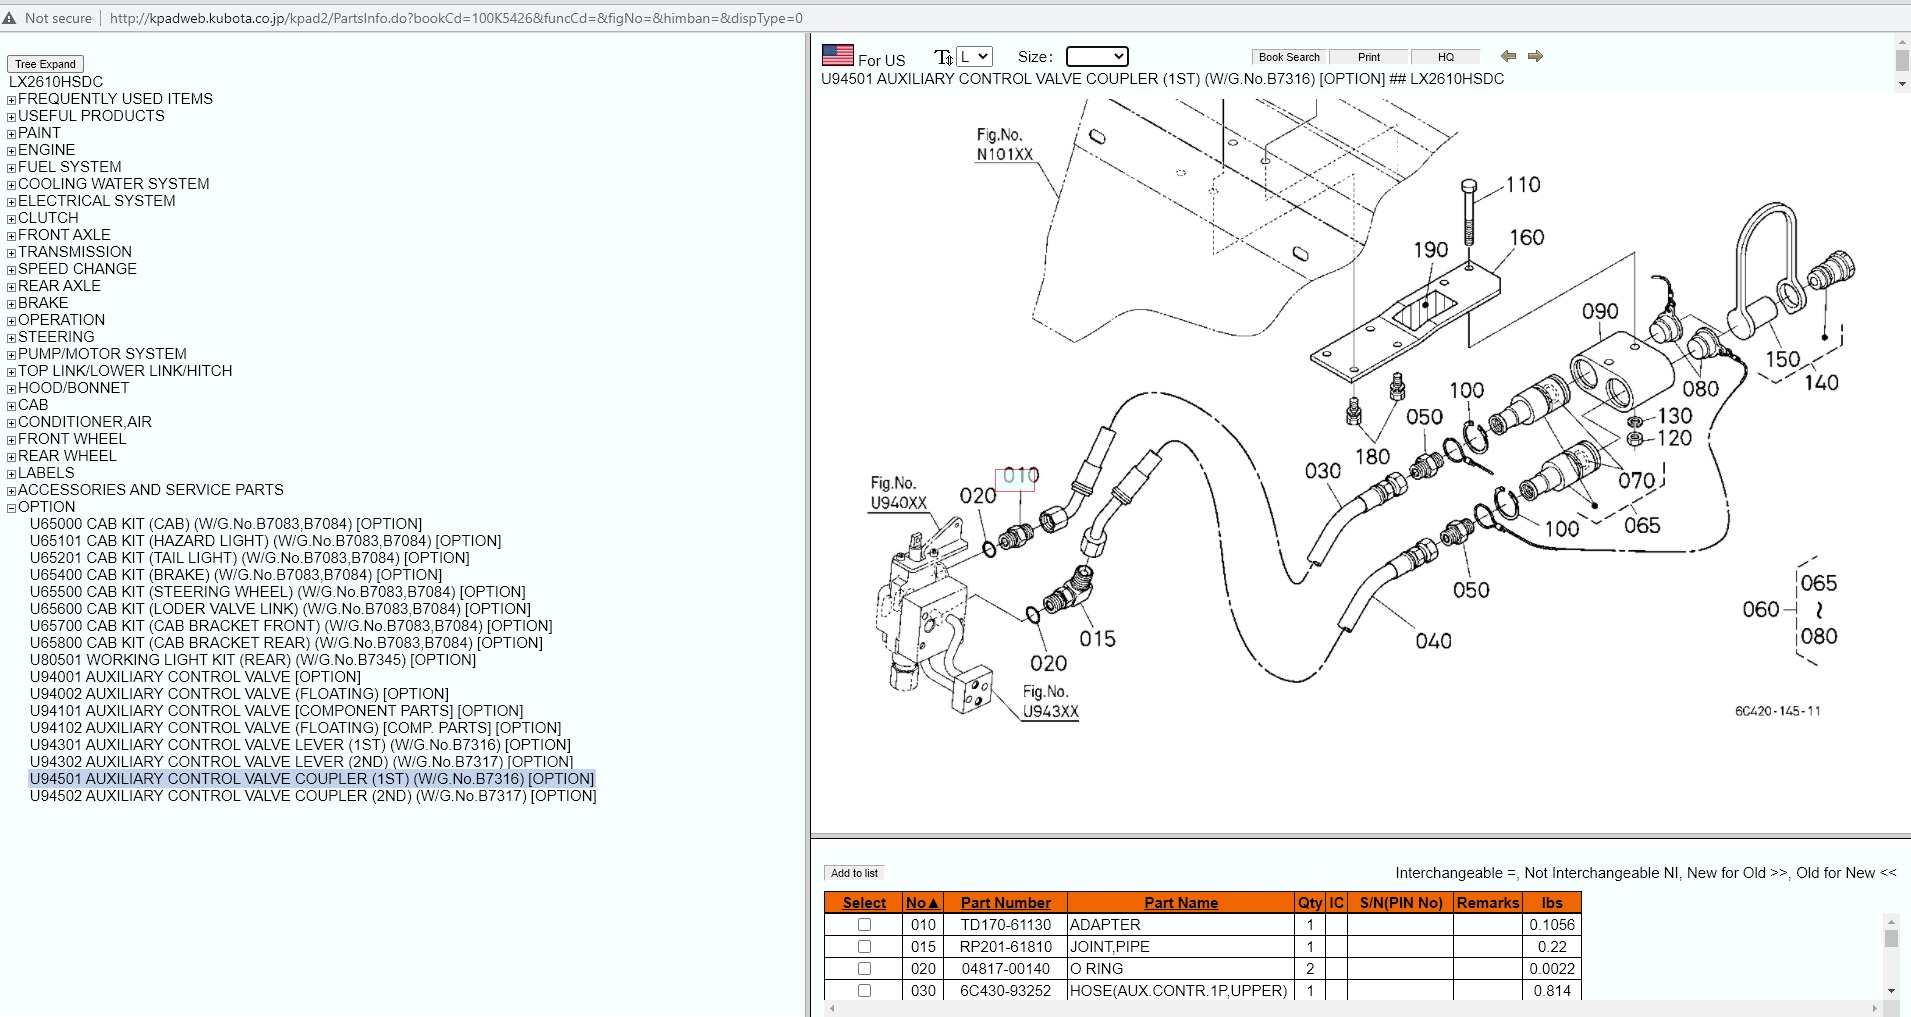Click part callout 070 in diagram
This screenshot has width=1911, height=1017.
pos(1637,481)
